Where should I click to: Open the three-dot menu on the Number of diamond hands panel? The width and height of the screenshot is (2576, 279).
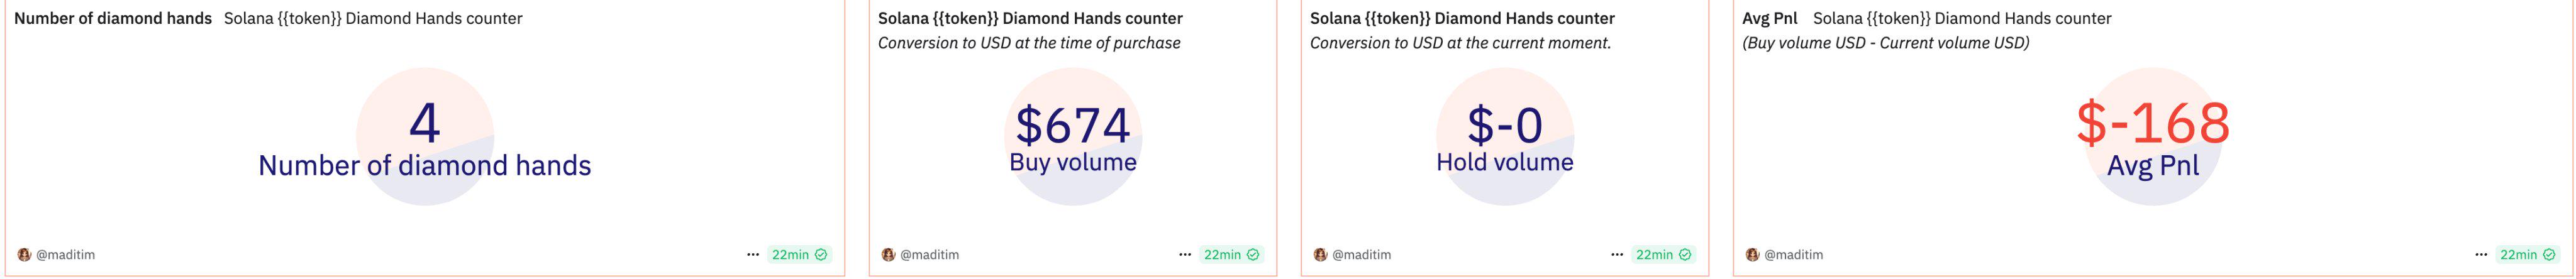pyautogui.click(x=753, y=255)
